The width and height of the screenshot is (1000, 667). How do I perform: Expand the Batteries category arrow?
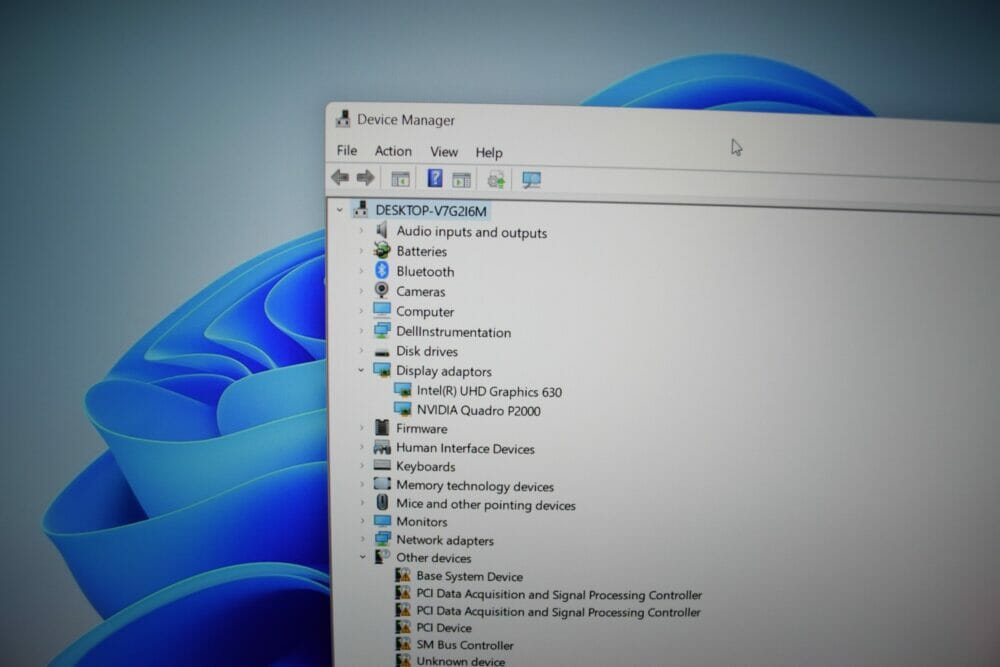(361, 251)
